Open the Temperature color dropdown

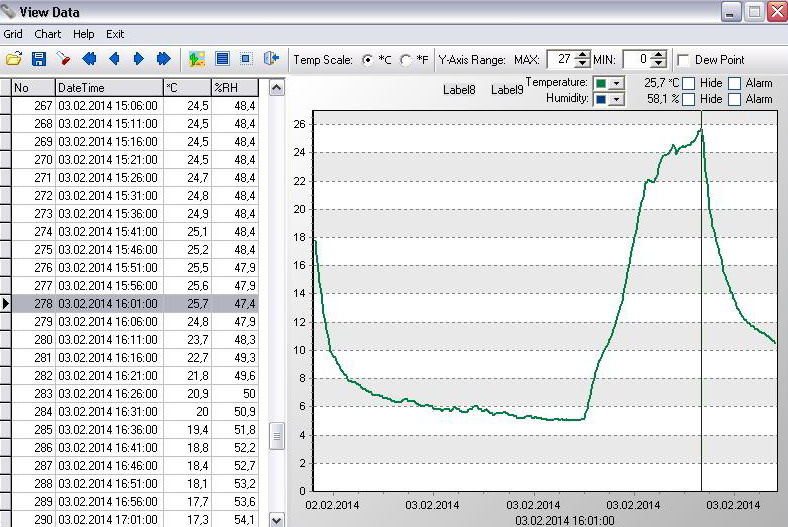[616, 83]
